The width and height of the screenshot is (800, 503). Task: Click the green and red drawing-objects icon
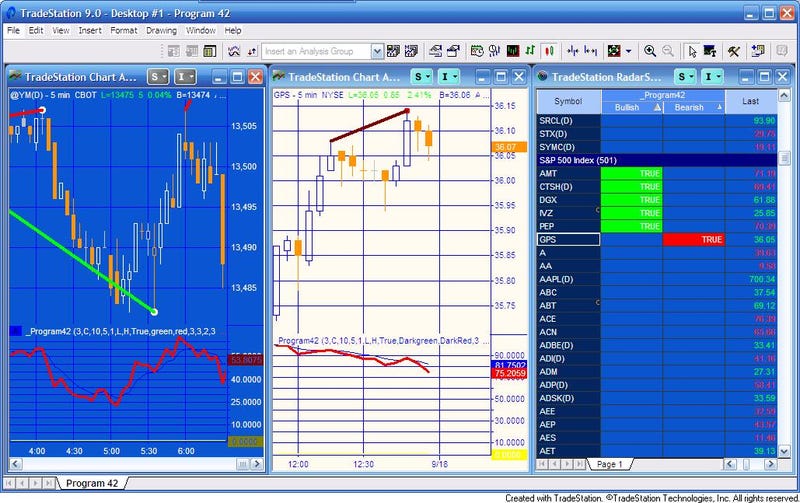(x=614, y=51)
